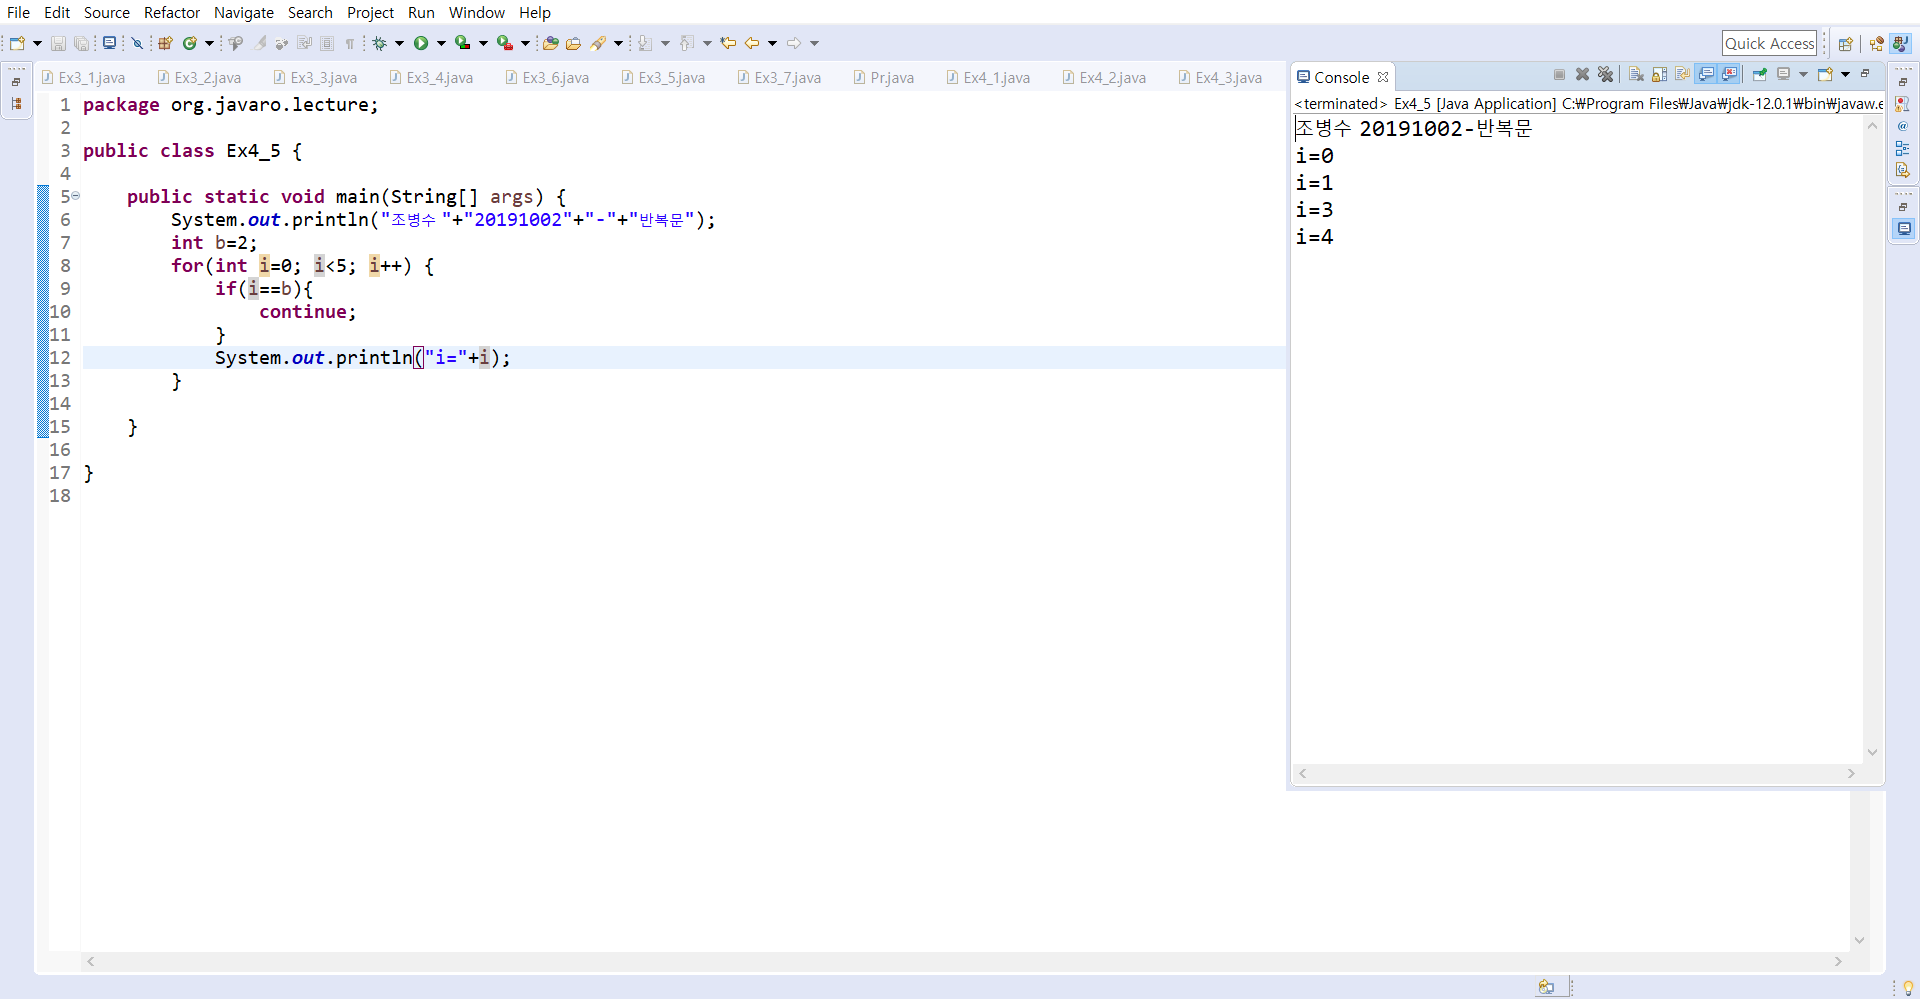1920x999 pixels.
Task: Open the Open Console dropdown arrow
Action: tap(1845, 74)
